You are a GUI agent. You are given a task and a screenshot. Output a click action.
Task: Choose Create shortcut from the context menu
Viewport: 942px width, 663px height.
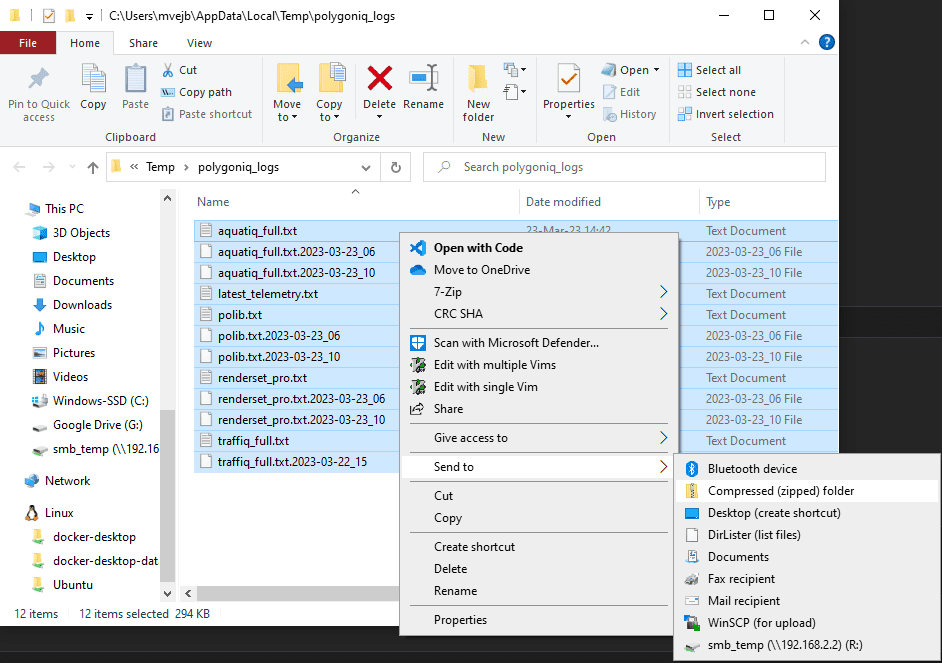coord(474,546)
